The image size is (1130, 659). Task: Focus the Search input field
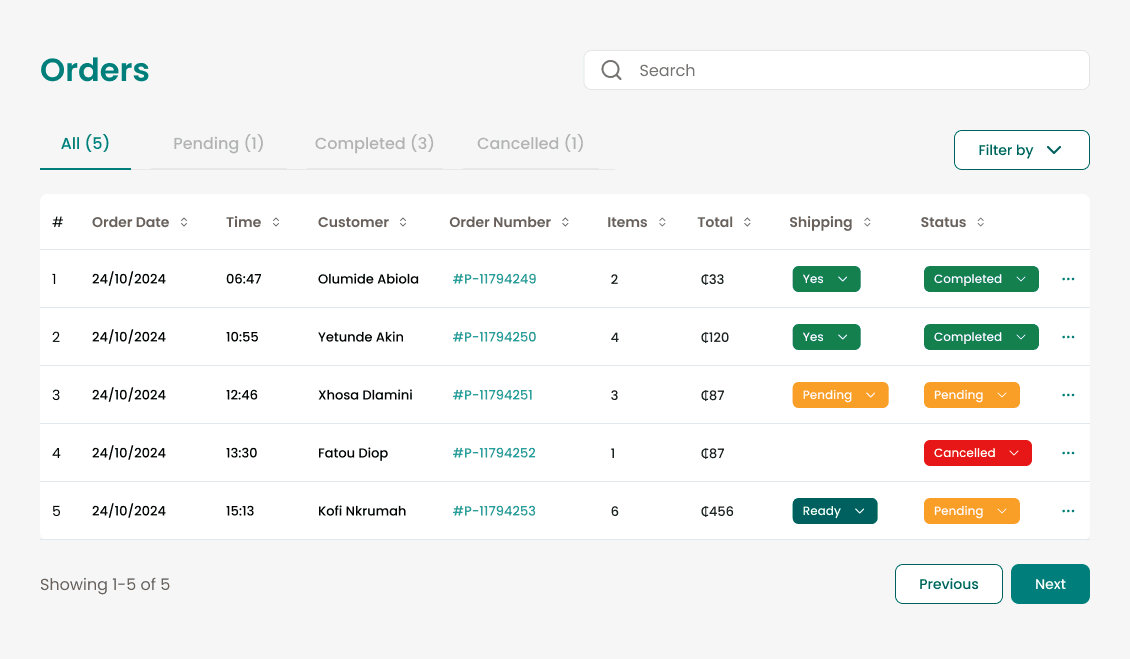click(836, 70)
